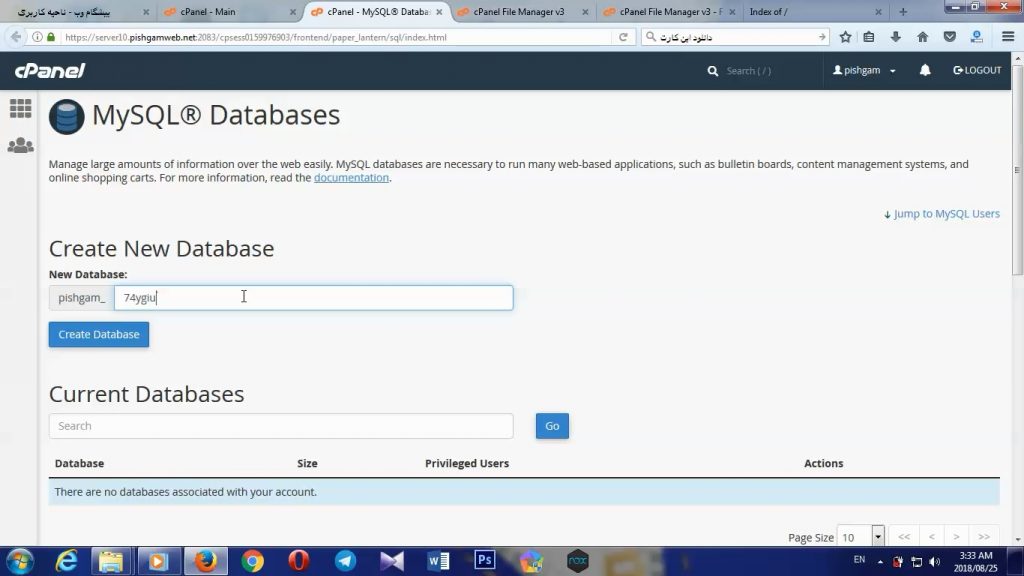
Task: Go to first page with << button
Action: pos(904,537)
